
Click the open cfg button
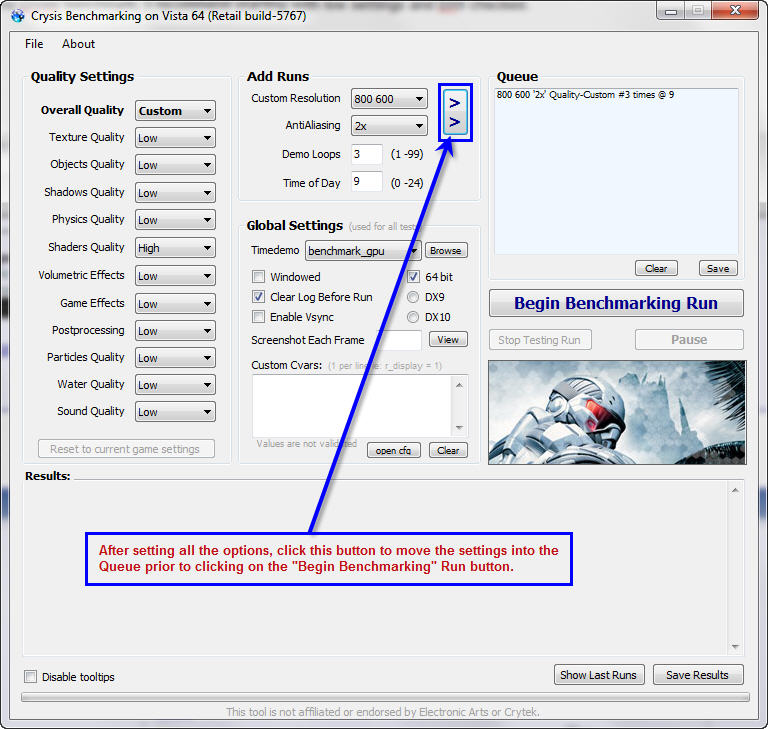coord(394,450)
